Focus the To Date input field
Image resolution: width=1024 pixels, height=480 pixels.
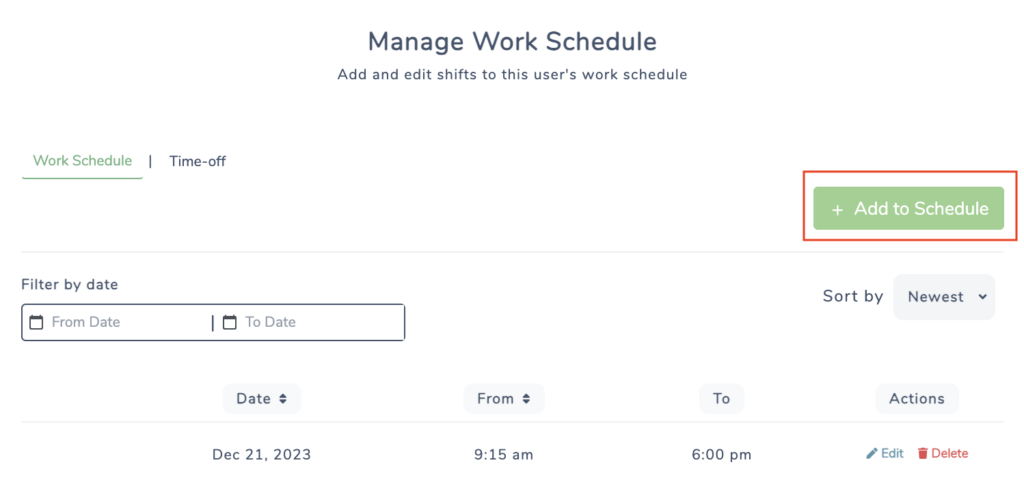[310, 322]
